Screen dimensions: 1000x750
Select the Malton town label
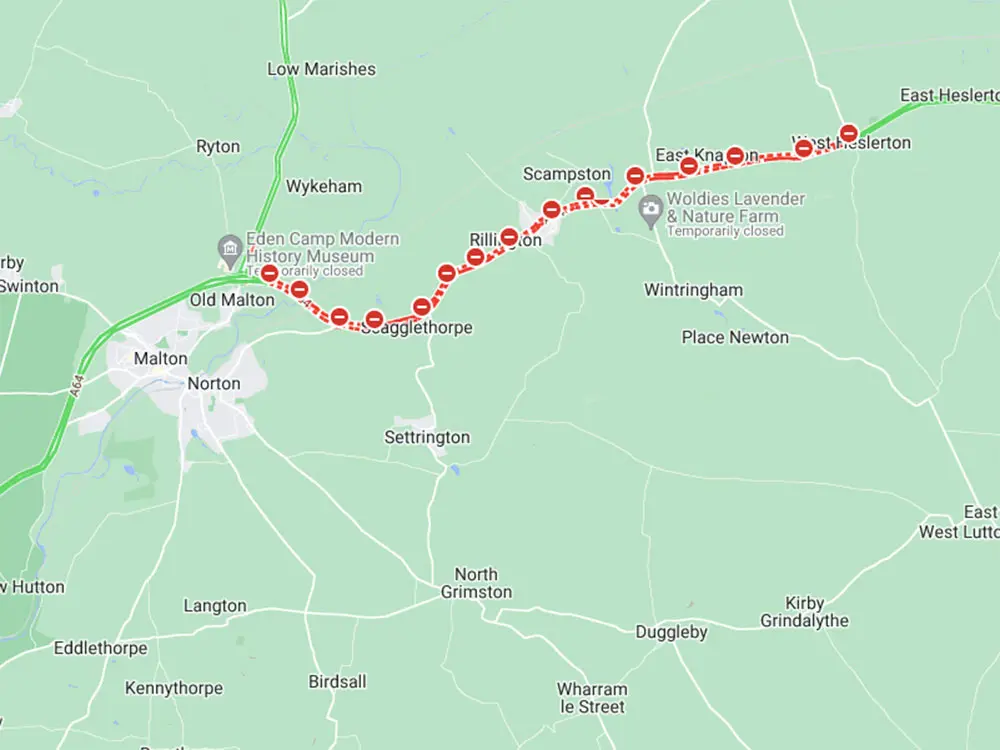pos(161,358)
